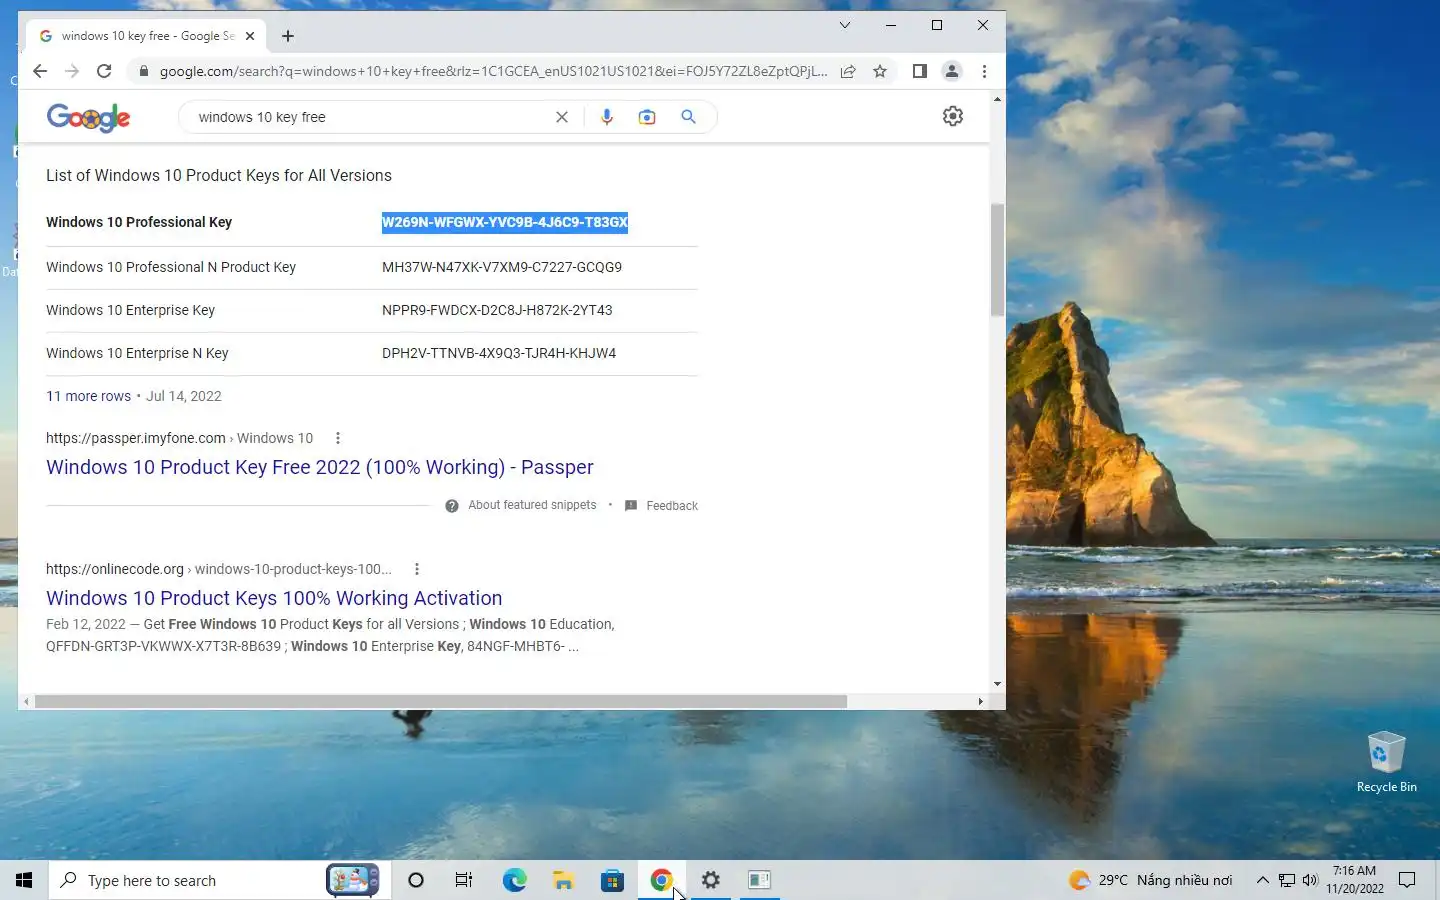The image size is (1440, 900).
Task: Click the blue magnifier search button
Action: coord(688,117)
